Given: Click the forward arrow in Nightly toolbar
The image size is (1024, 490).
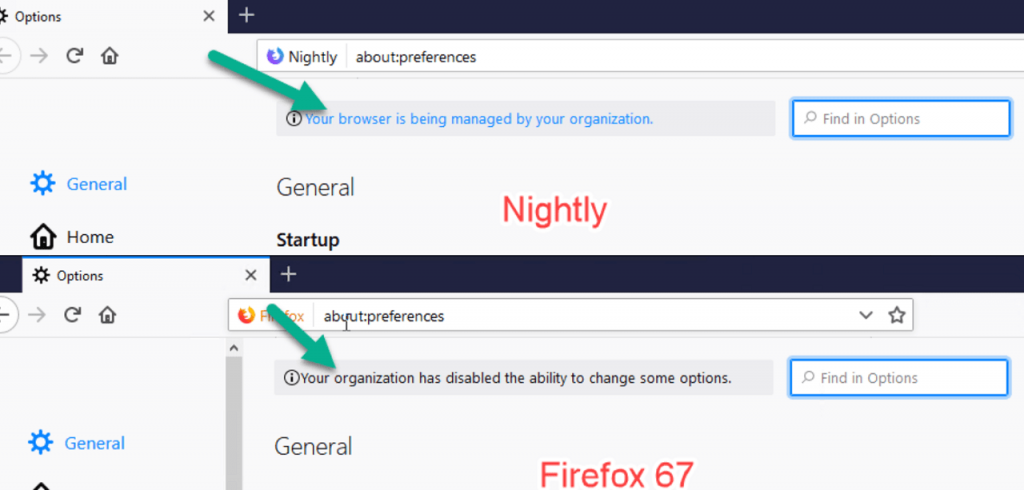Looking at the screenshot, I should coord(40,56).
